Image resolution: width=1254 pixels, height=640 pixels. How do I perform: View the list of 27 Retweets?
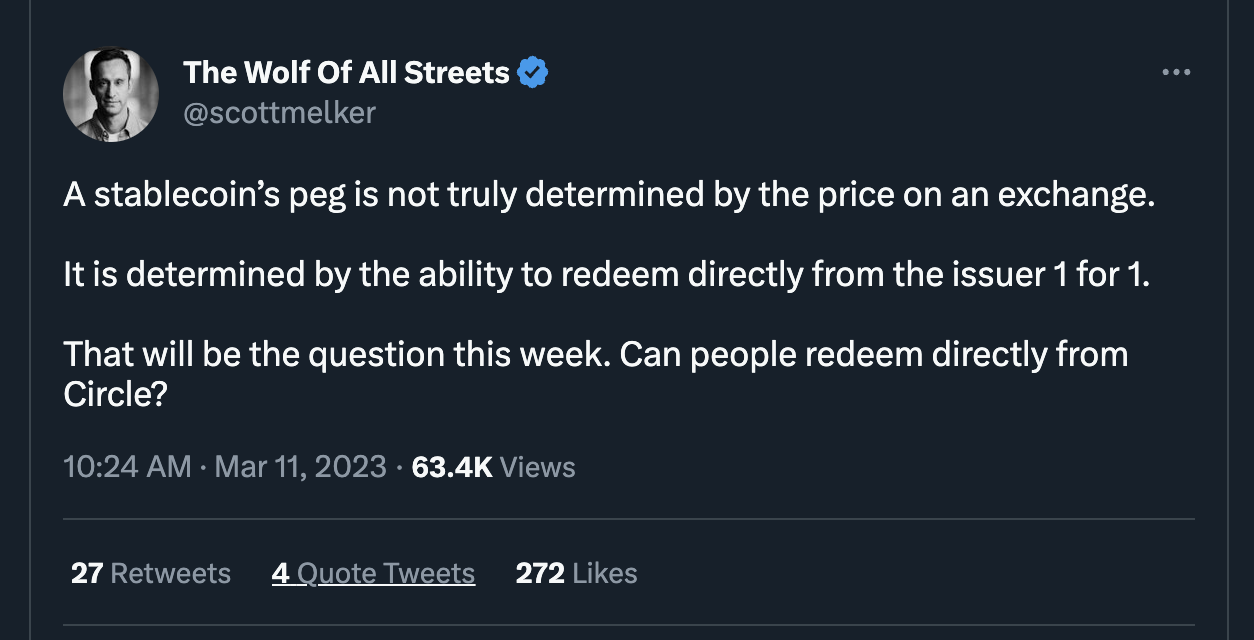(151, 573)
